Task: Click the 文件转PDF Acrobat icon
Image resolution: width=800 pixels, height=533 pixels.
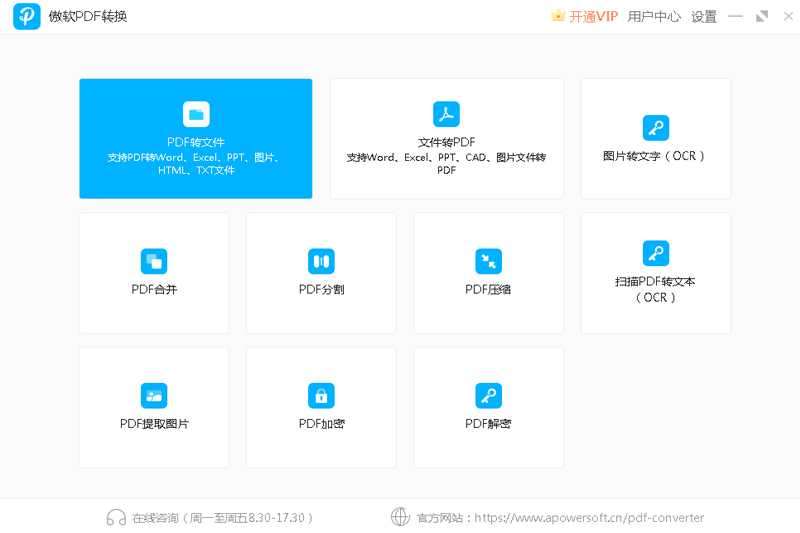Action: pos(446,114)
